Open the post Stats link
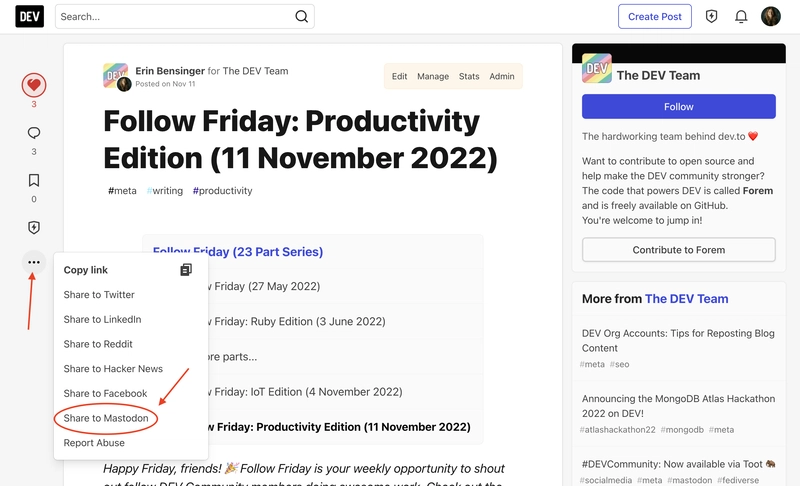 [x=469, y=76]
